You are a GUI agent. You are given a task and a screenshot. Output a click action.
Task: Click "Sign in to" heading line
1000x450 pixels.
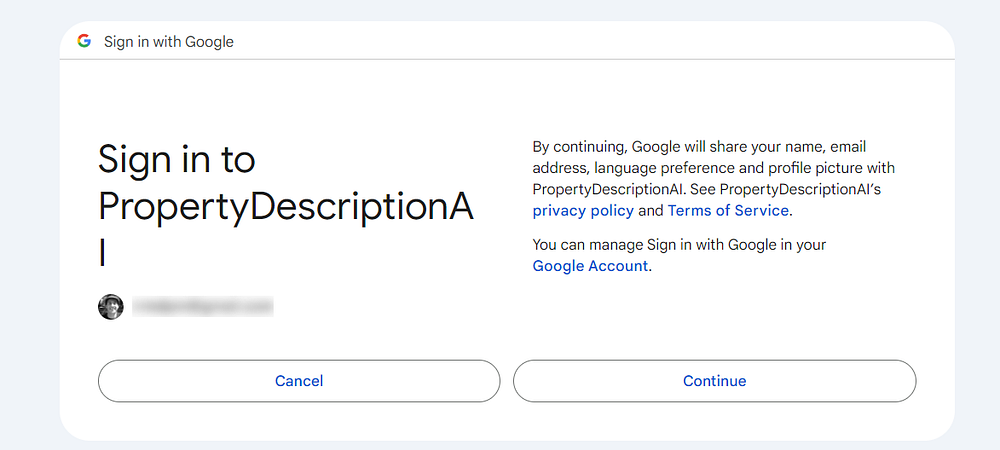(x=176, y=160)
